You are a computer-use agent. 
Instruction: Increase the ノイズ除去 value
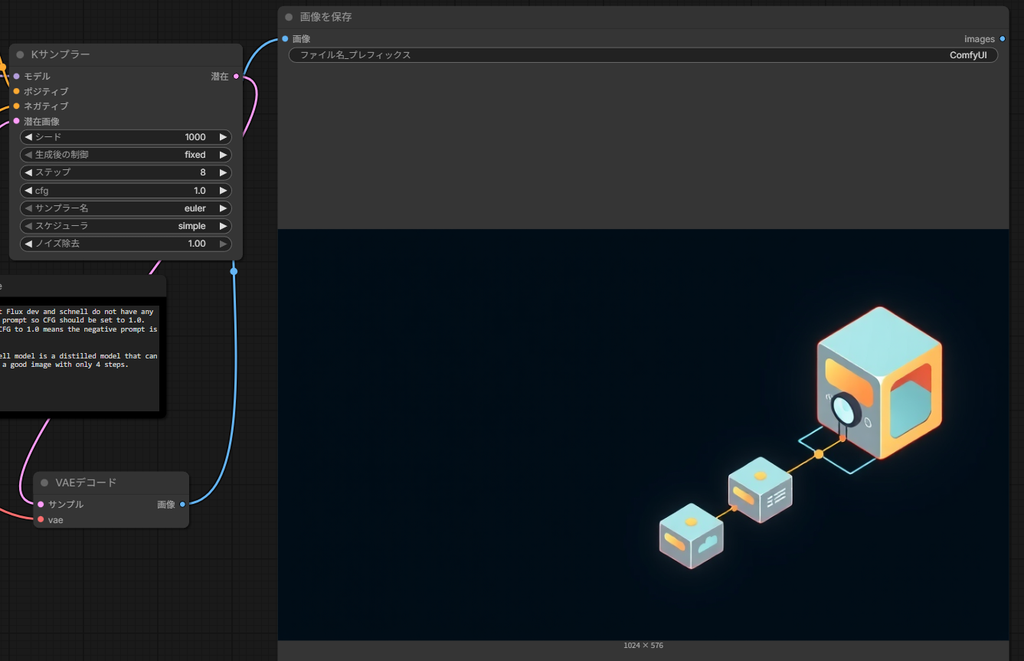click(223, 244)
